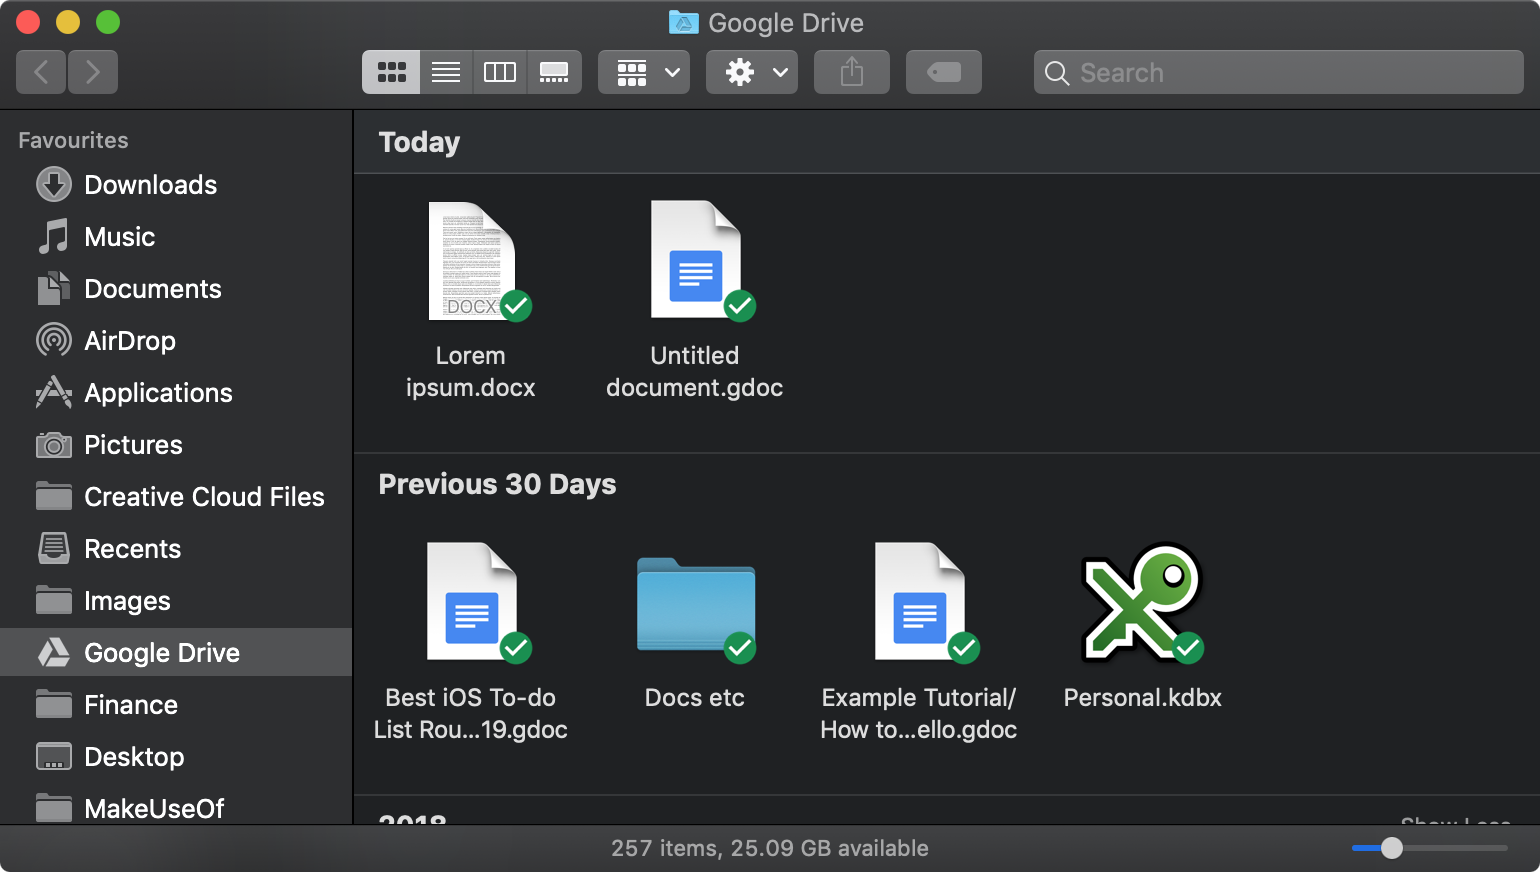
Task: Open the group-by arrangement dropdown
Action: pyautogui.click(x=644, y=72)
